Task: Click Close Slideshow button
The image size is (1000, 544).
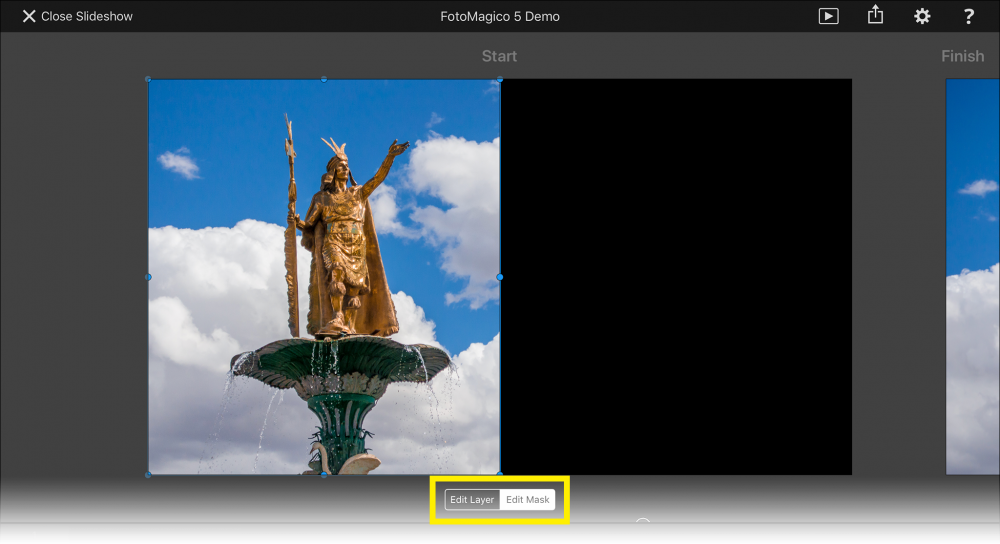Action: click(77, 17)
